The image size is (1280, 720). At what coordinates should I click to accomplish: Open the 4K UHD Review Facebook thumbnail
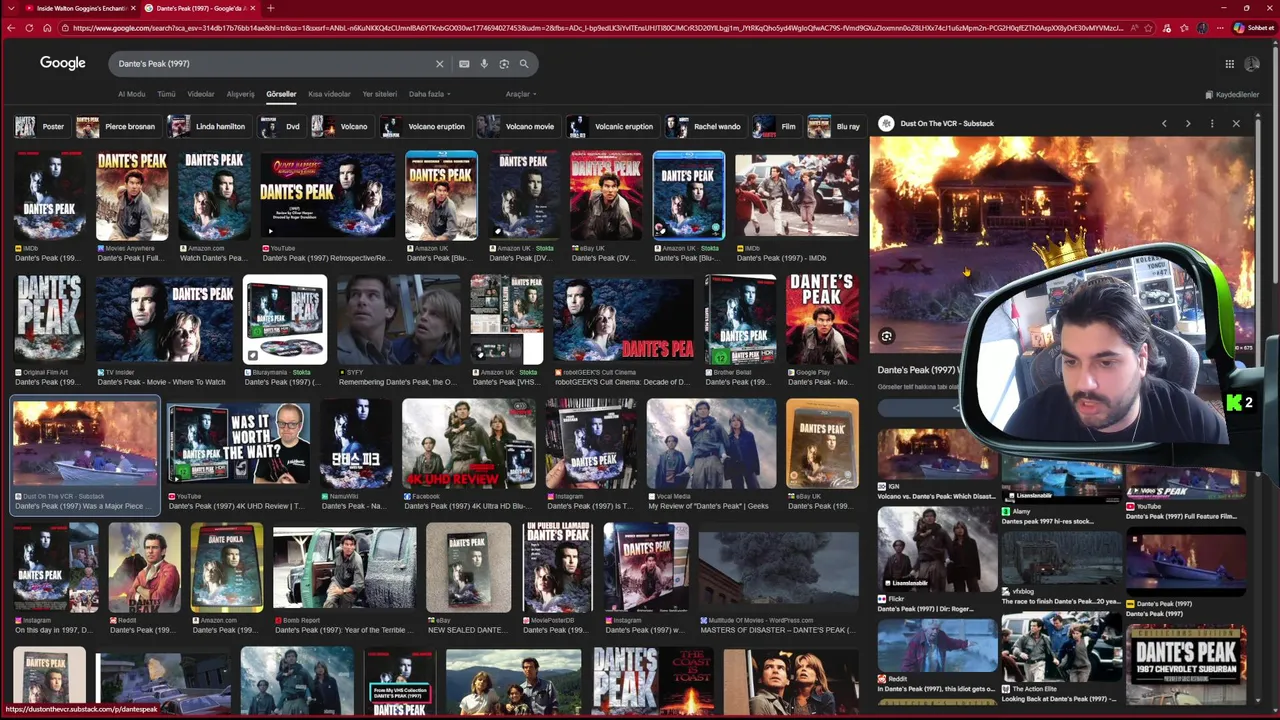click(468, 442)
